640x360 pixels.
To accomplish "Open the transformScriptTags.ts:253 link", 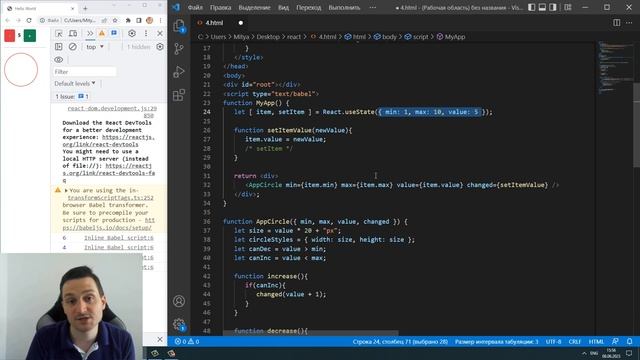I will [110, 198].
